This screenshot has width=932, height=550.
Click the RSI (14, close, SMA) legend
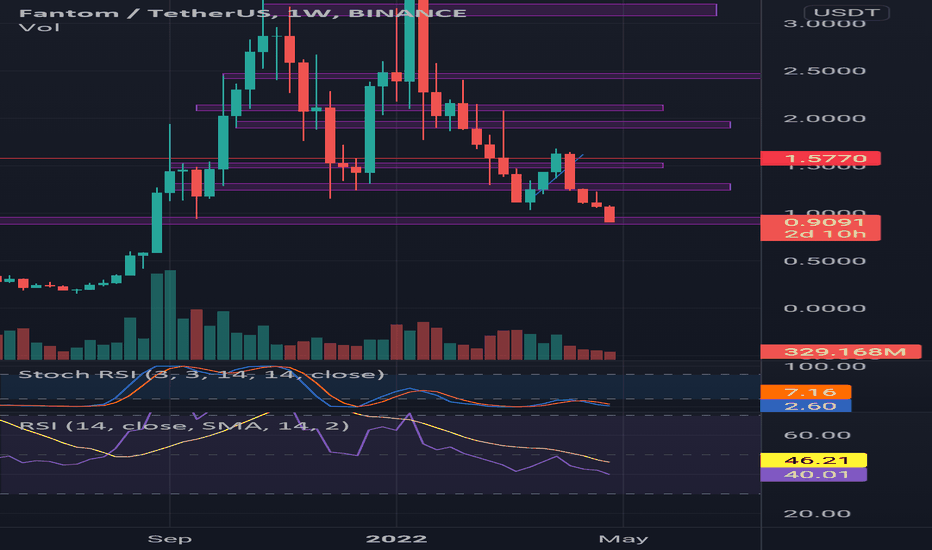pyautogui.click(x=184, y=426)
